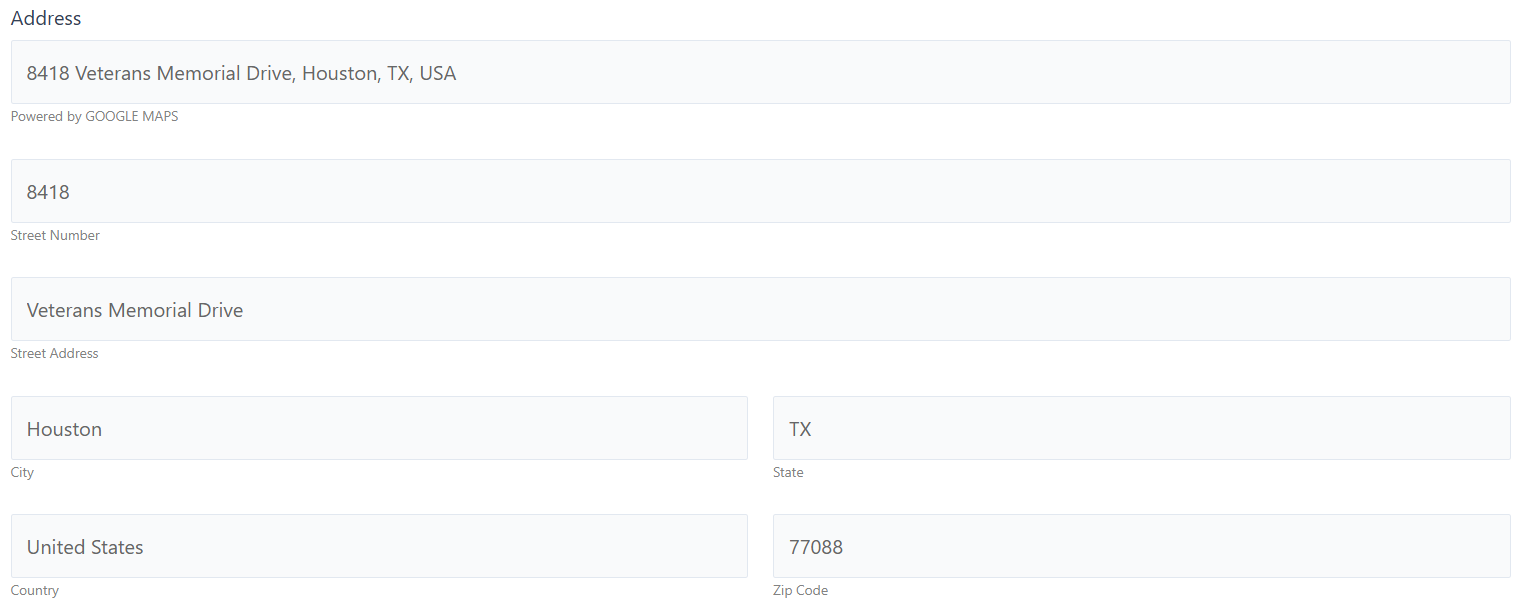Click the 'United States' country value
Image resolution: width=1522 pixels, height=613 pixels.
(85, 547)
